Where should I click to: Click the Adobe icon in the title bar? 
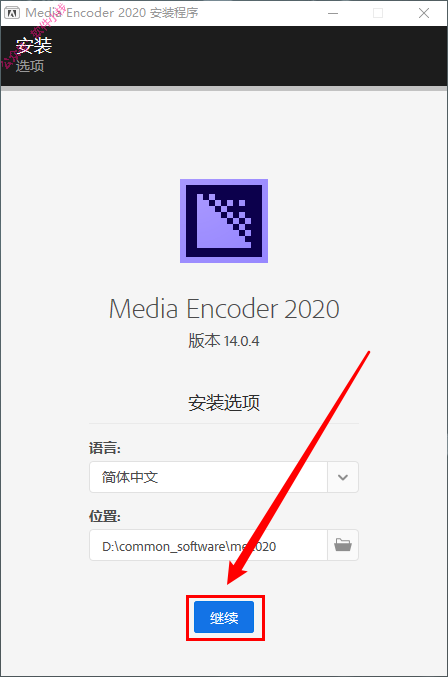(x=12, y=13)
